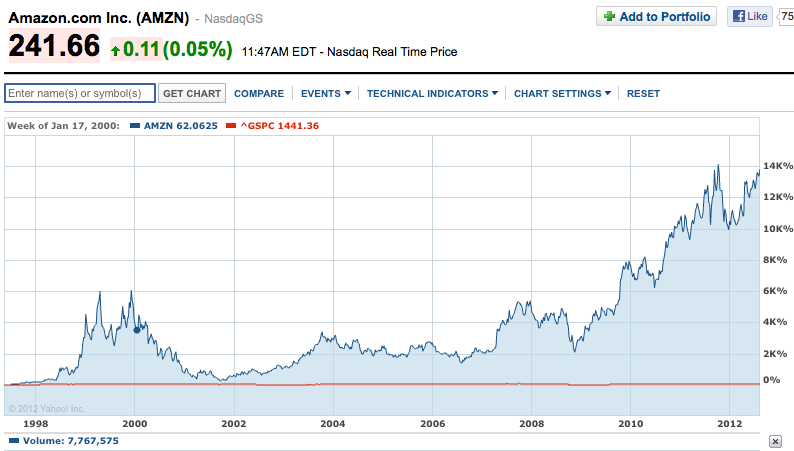Click the green up arrow price change icon
This screenshot has width=794, height=451.
click(115, 51)
